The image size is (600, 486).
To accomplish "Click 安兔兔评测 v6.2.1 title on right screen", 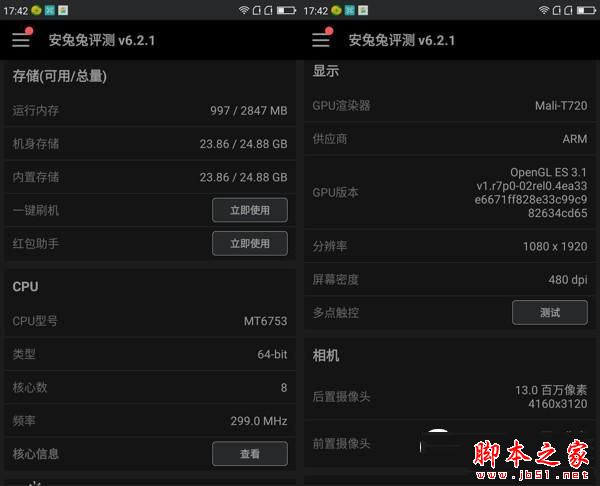I will (402, 40).
